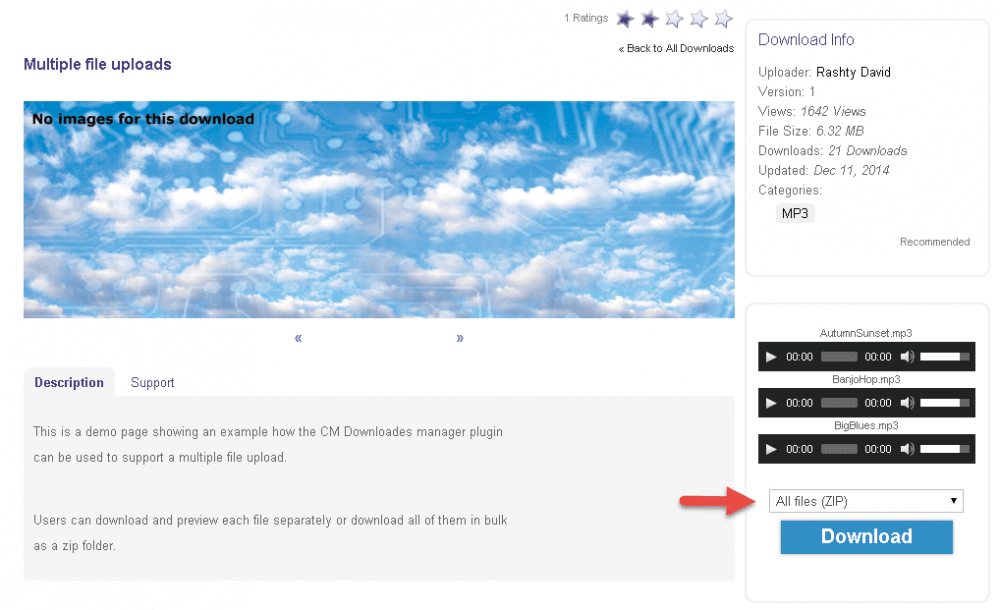Mute the BanjoHop.mp3 player
The image size is (1000, 610).
click(x=906, y=403)
